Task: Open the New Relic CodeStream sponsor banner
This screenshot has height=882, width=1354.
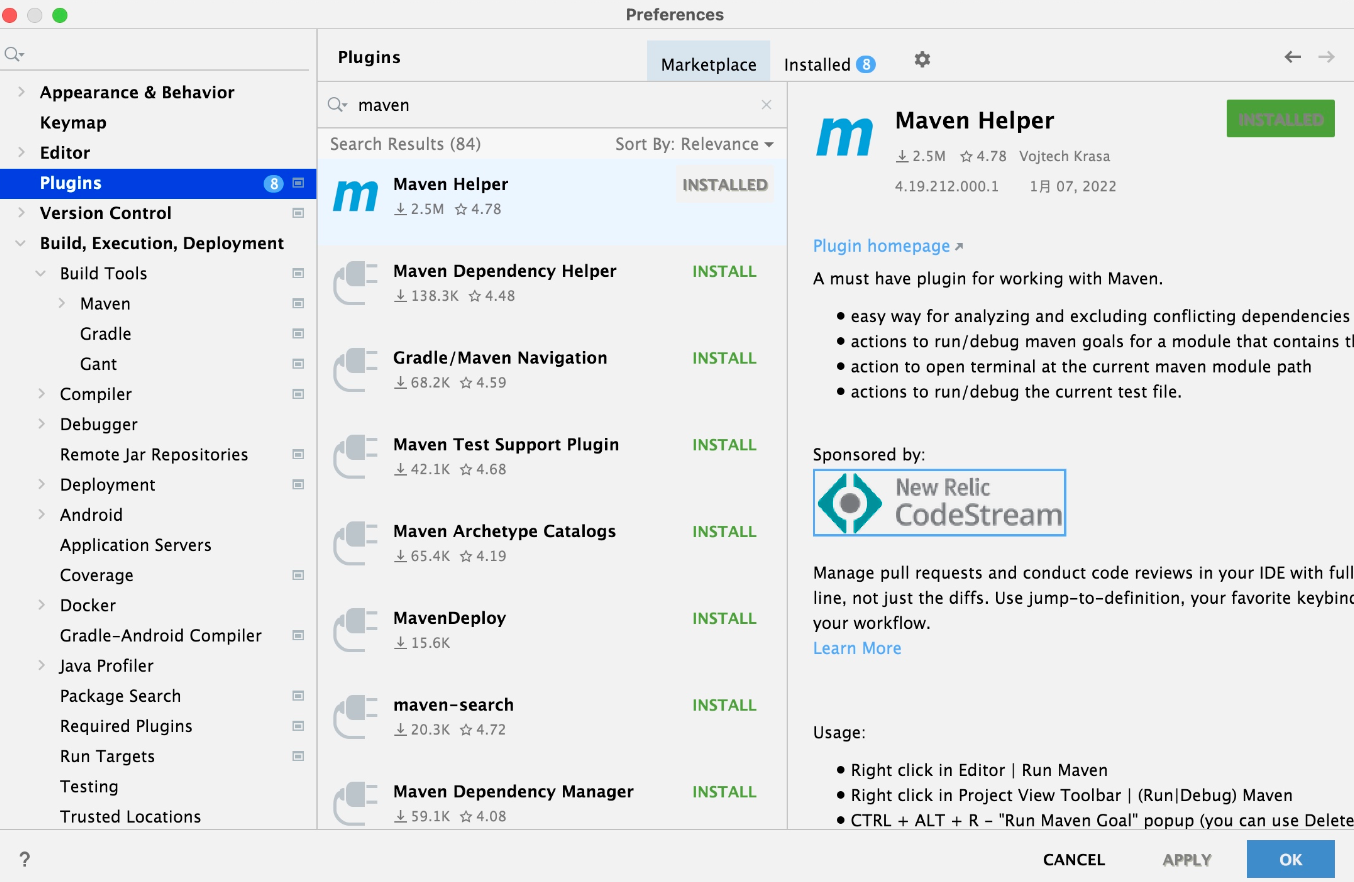Action: click(x=939, y=503)
